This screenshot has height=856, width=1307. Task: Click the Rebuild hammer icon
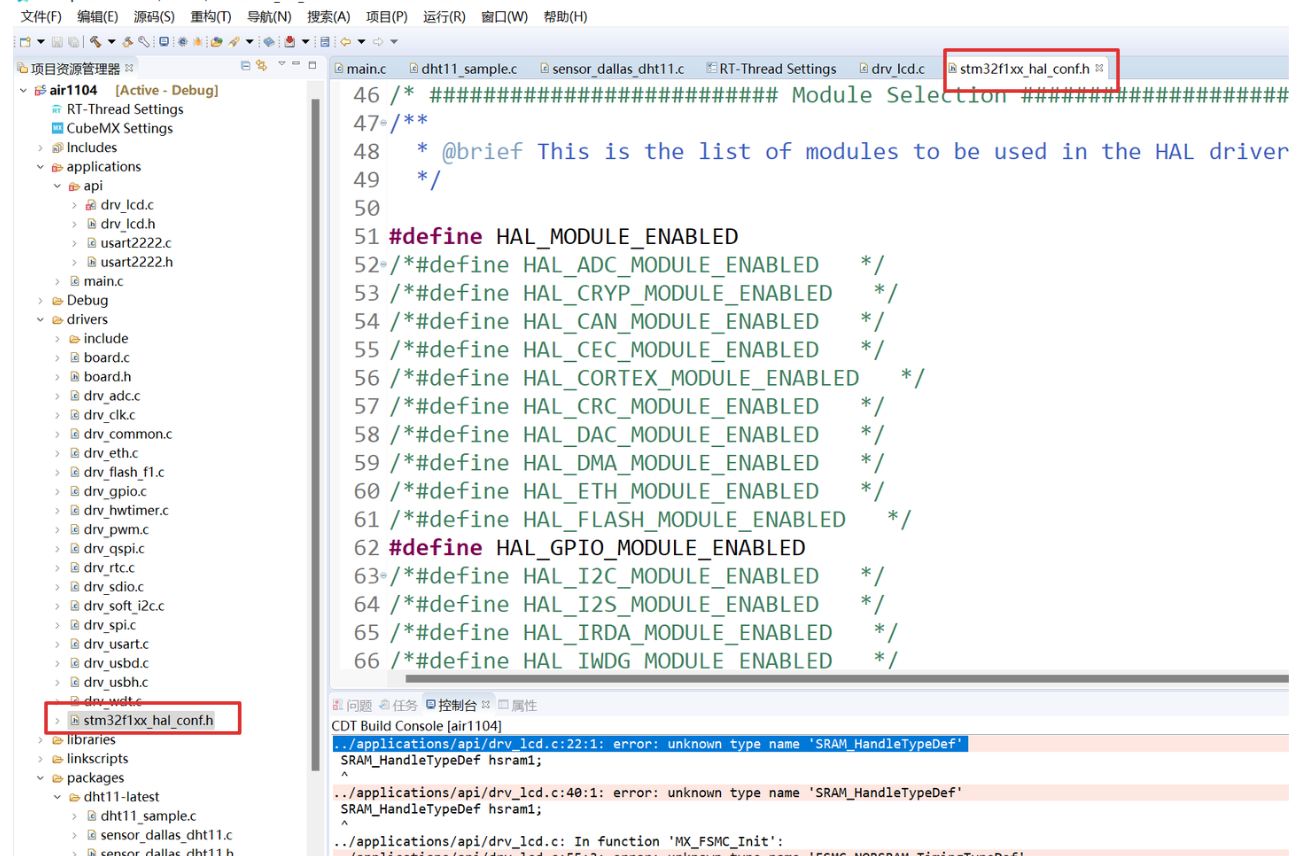pos(128,42)
